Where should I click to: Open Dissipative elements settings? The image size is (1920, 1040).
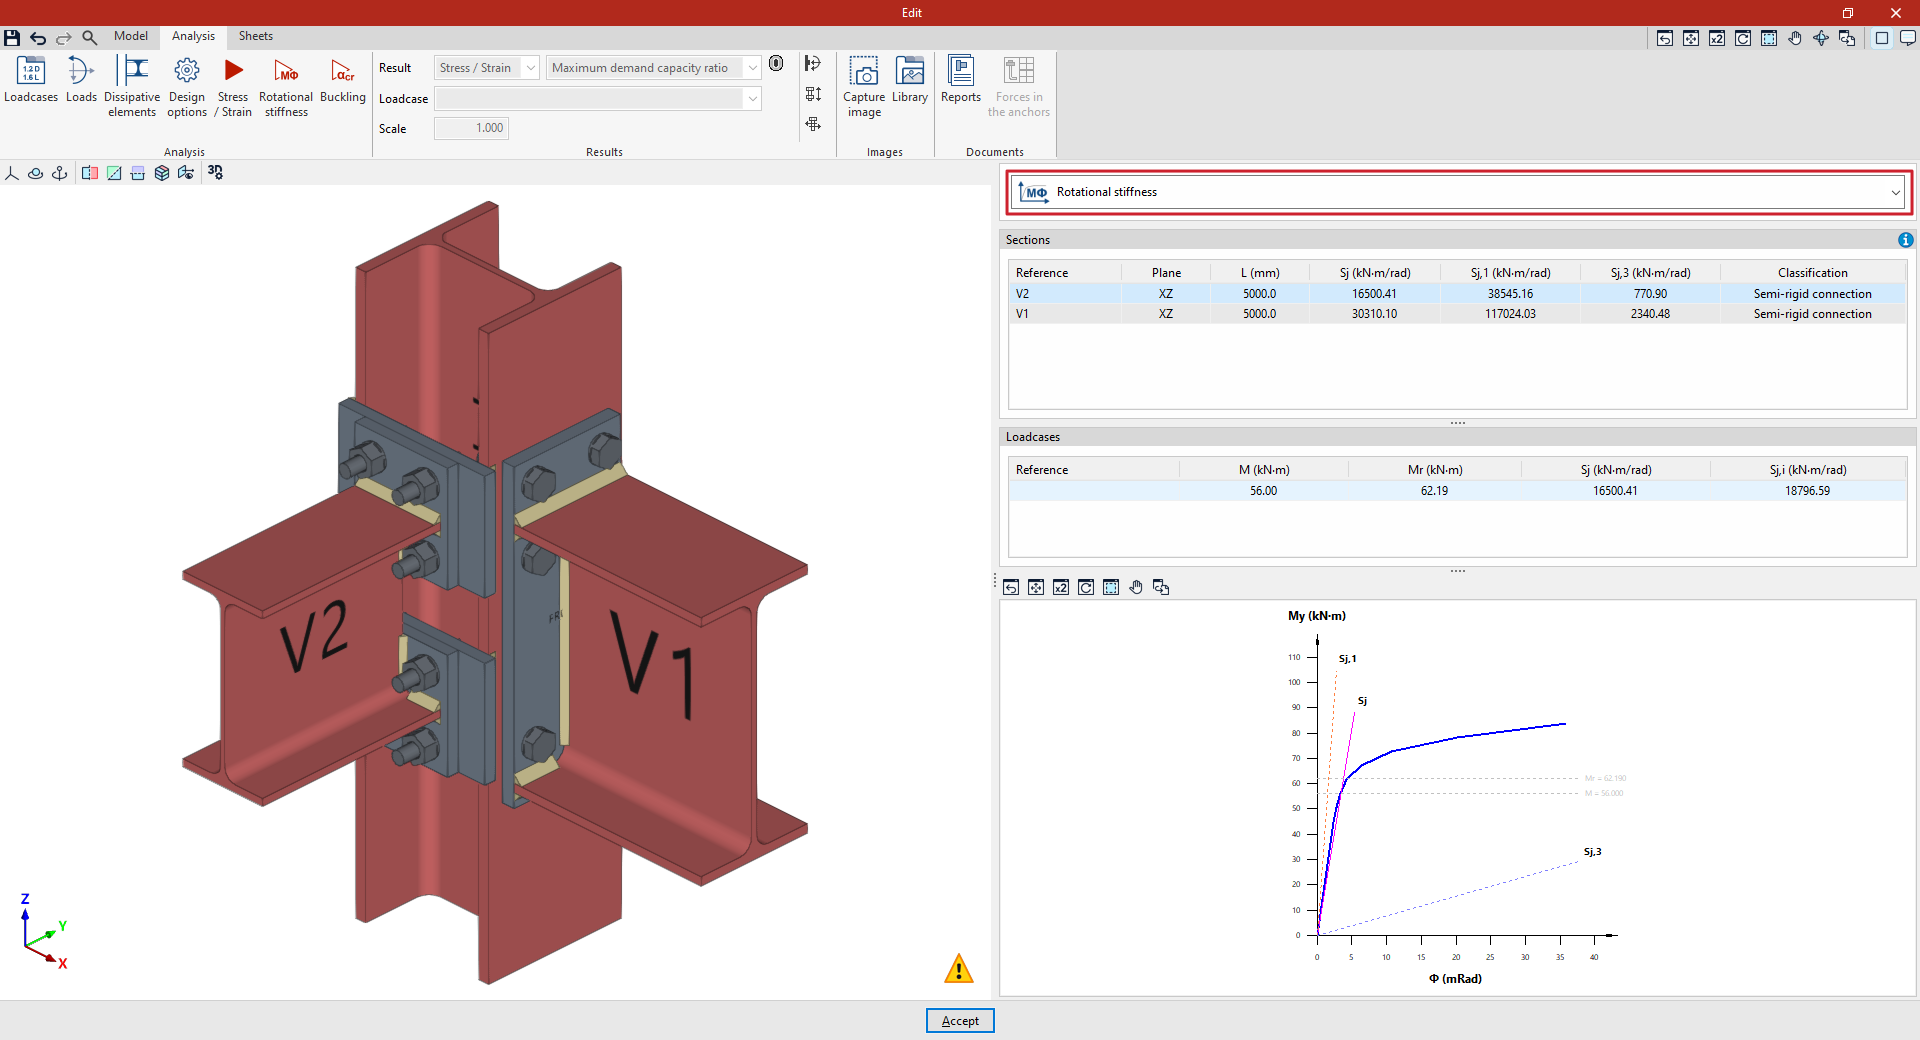[132, 87]
